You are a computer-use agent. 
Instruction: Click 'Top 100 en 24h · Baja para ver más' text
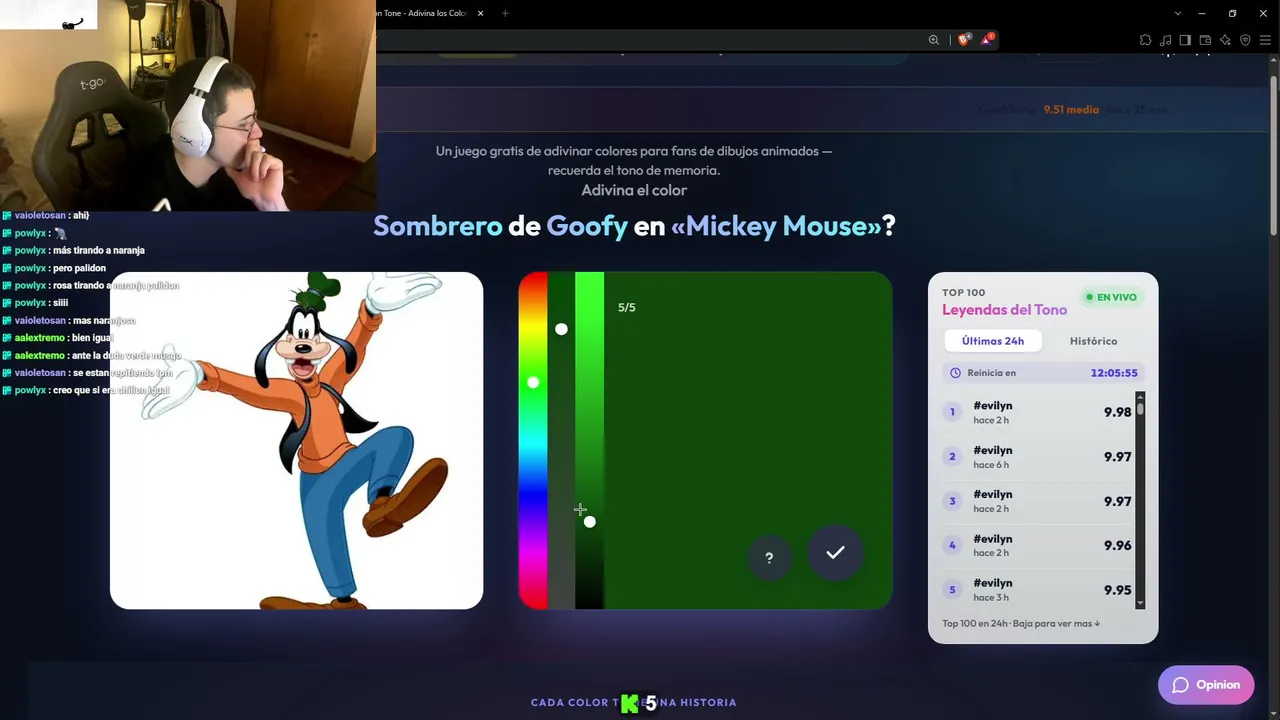click(1021, 624)
